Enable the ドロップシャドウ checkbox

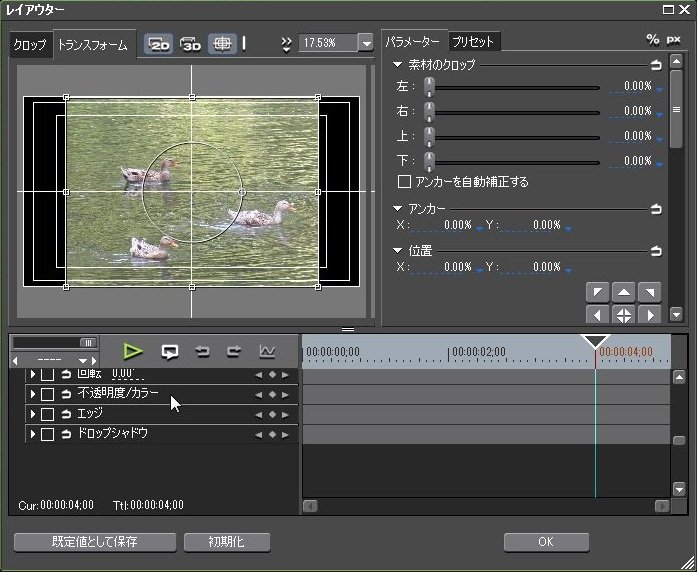(48, 434)
